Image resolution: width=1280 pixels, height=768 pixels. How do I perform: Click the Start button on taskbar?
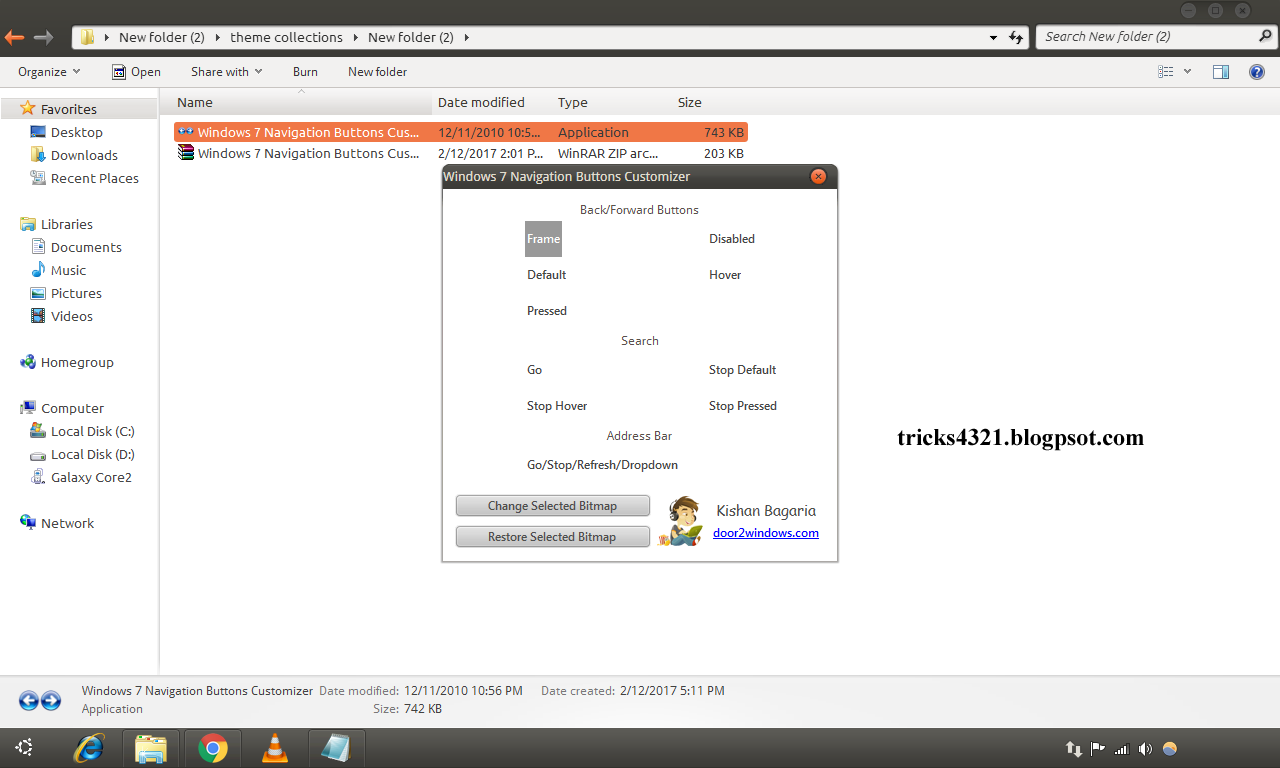(24, 747)
